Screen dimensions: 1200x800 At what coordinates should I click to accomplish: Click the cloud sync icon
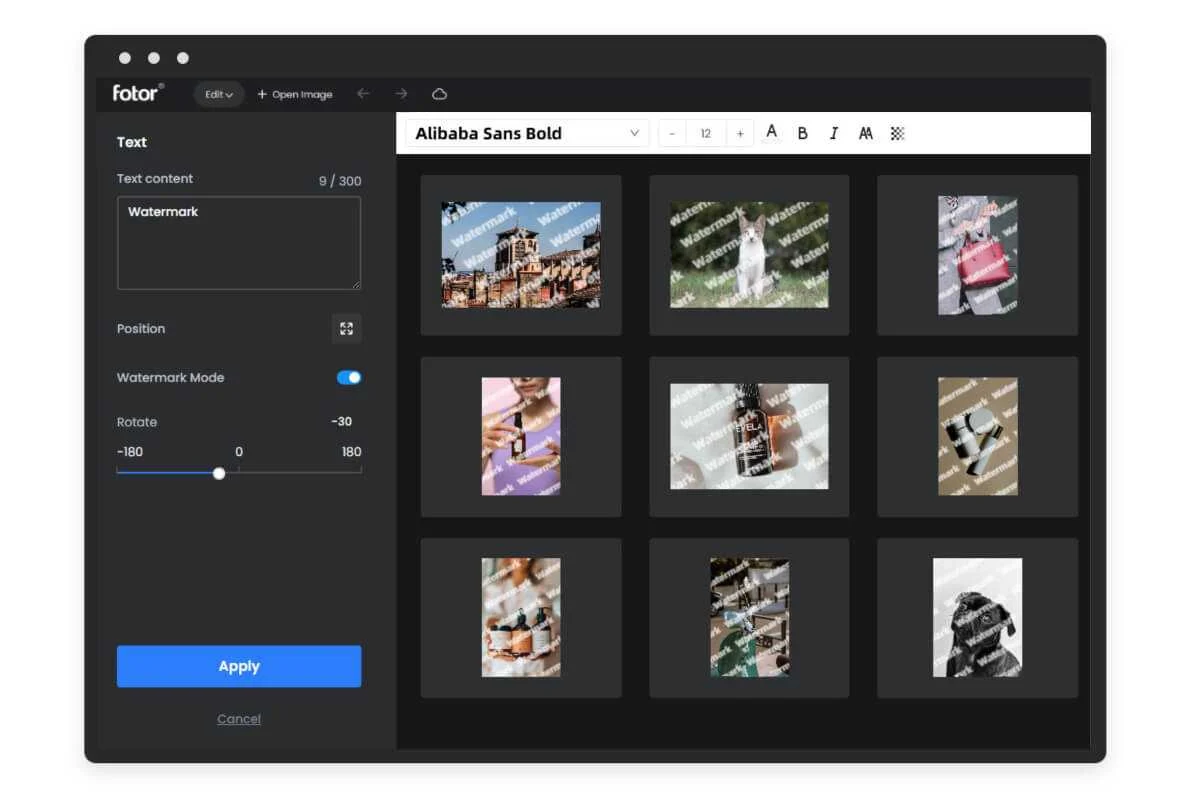(x=439, y=93)
